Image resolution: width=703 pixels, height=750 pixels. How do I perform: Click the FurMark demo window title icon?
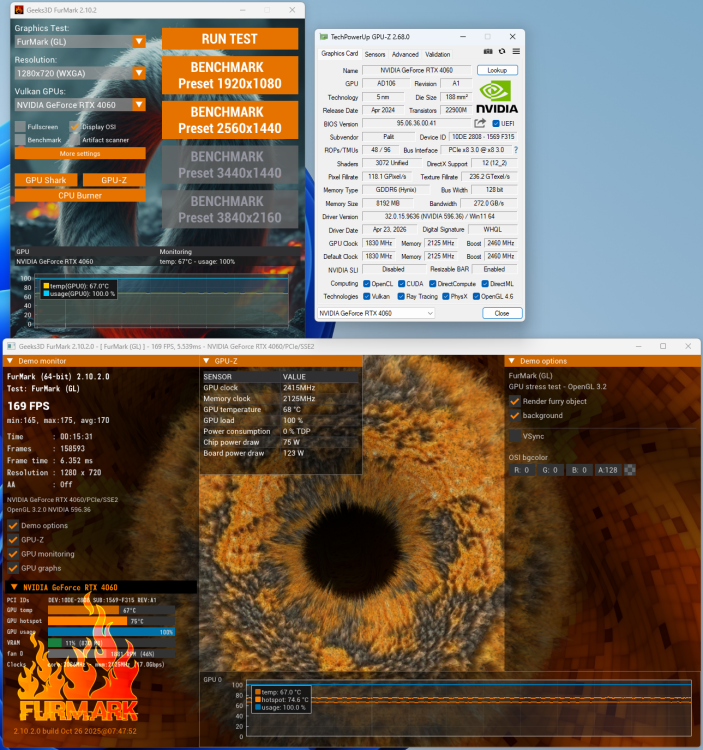pos(11,346)
